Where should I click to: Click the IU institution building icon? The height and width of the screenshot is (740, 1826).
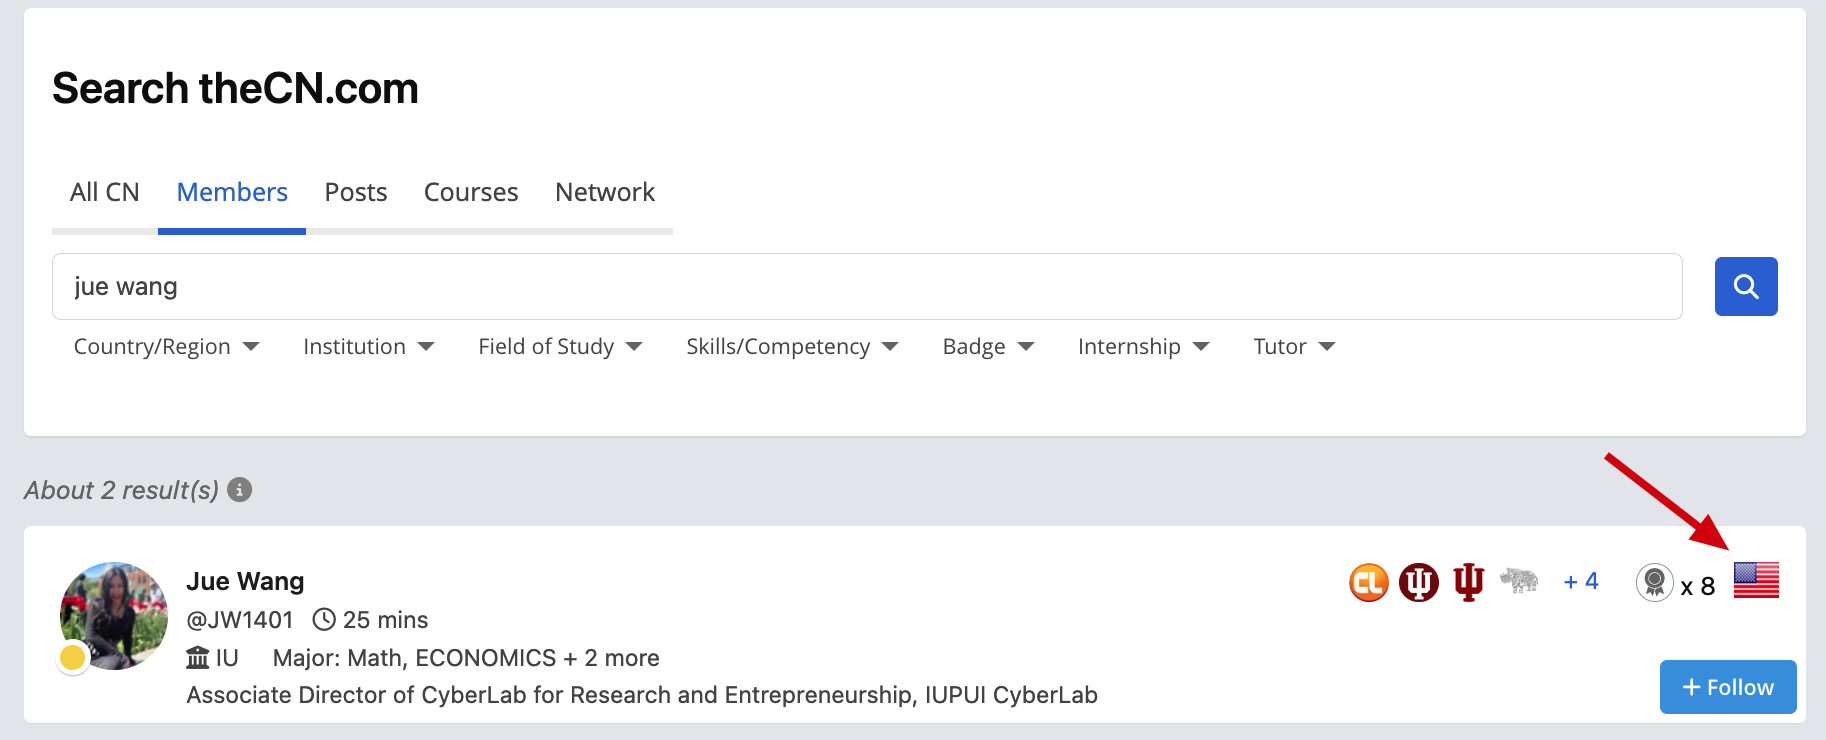click(x=198, y=658)
